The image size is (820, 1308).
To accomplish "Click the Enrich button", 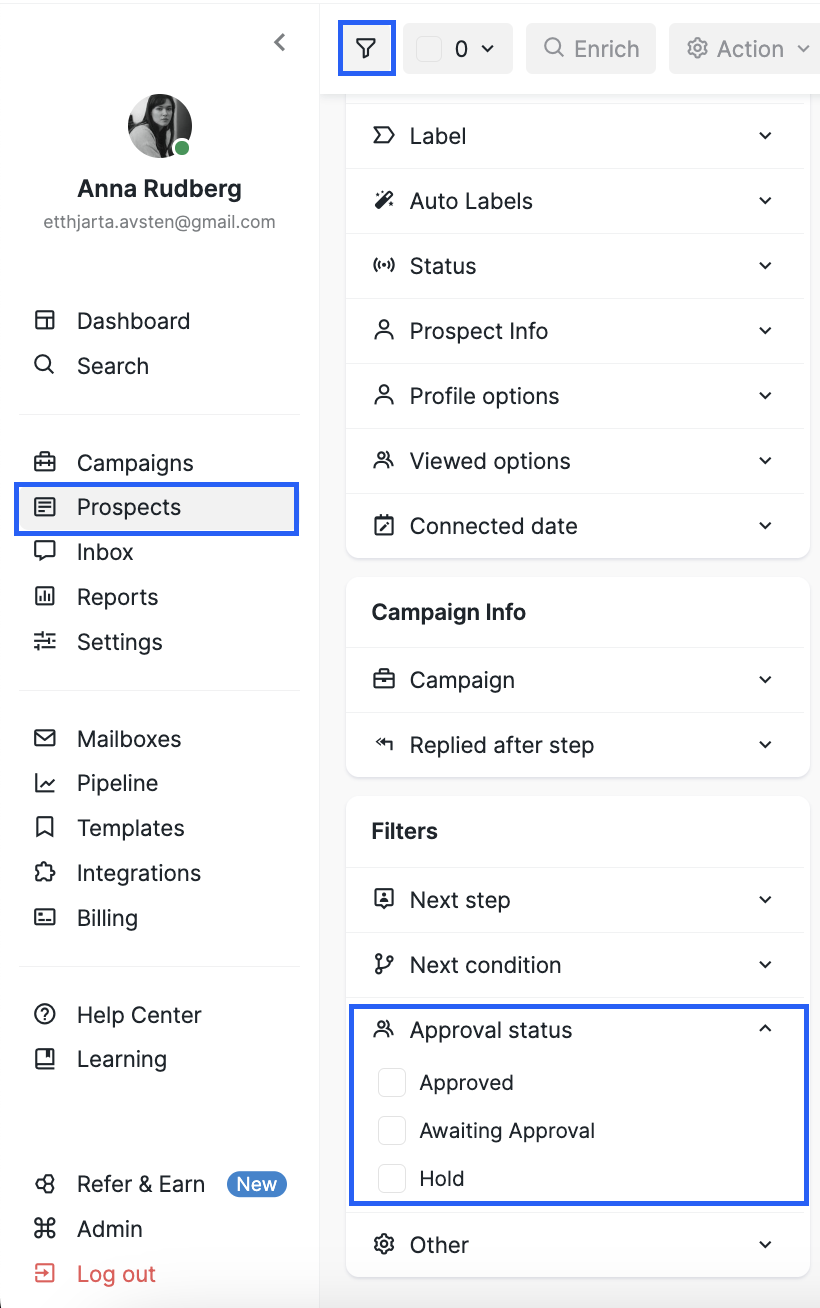I will tap(591, 48).
